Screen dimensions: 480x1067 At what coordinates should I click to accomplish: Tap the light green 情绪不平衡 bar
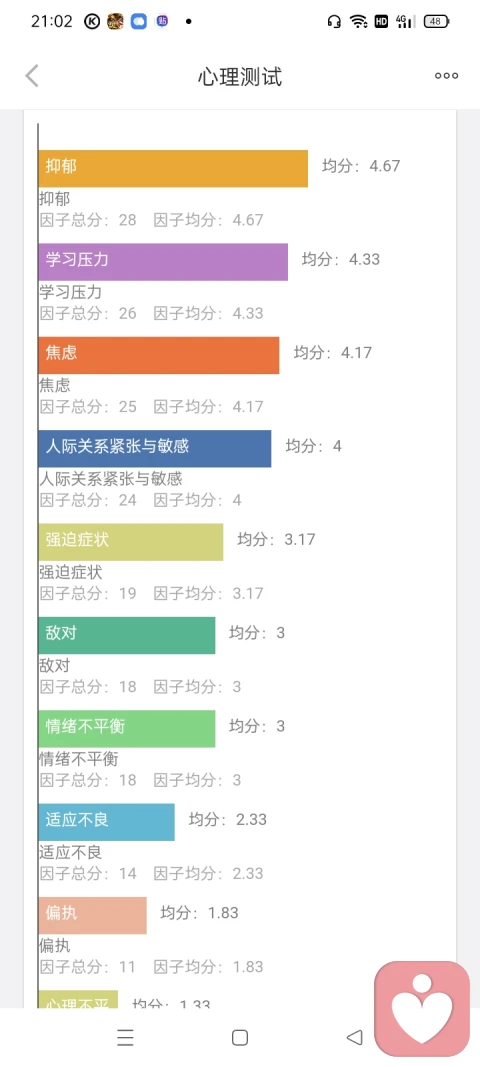click(x=127, y=728)
